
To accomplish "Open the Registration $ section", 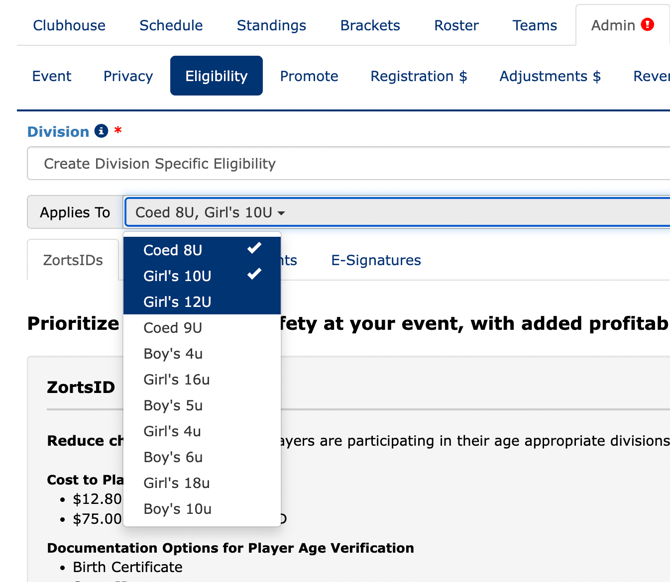I will coord(418,76).
